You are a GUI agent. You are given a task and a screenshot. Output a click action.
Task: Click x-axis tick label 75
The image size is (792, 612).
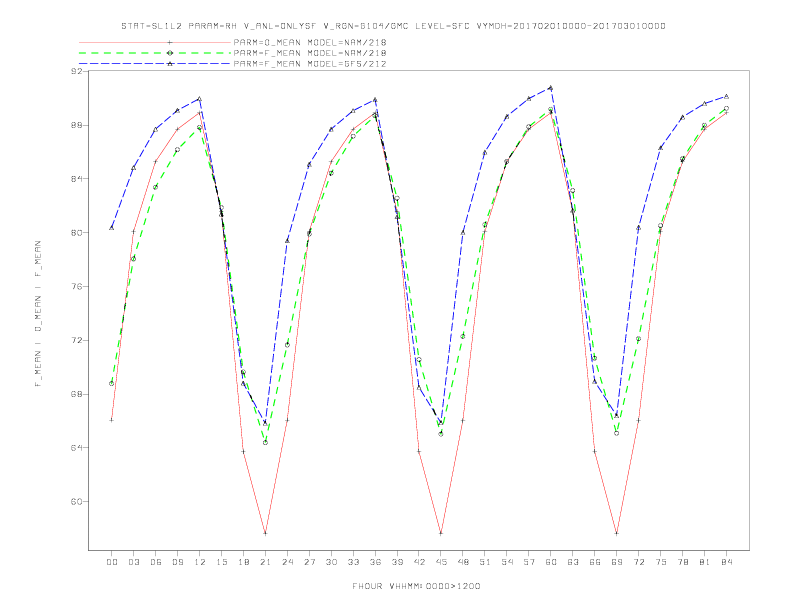click(x=661, y=562)
